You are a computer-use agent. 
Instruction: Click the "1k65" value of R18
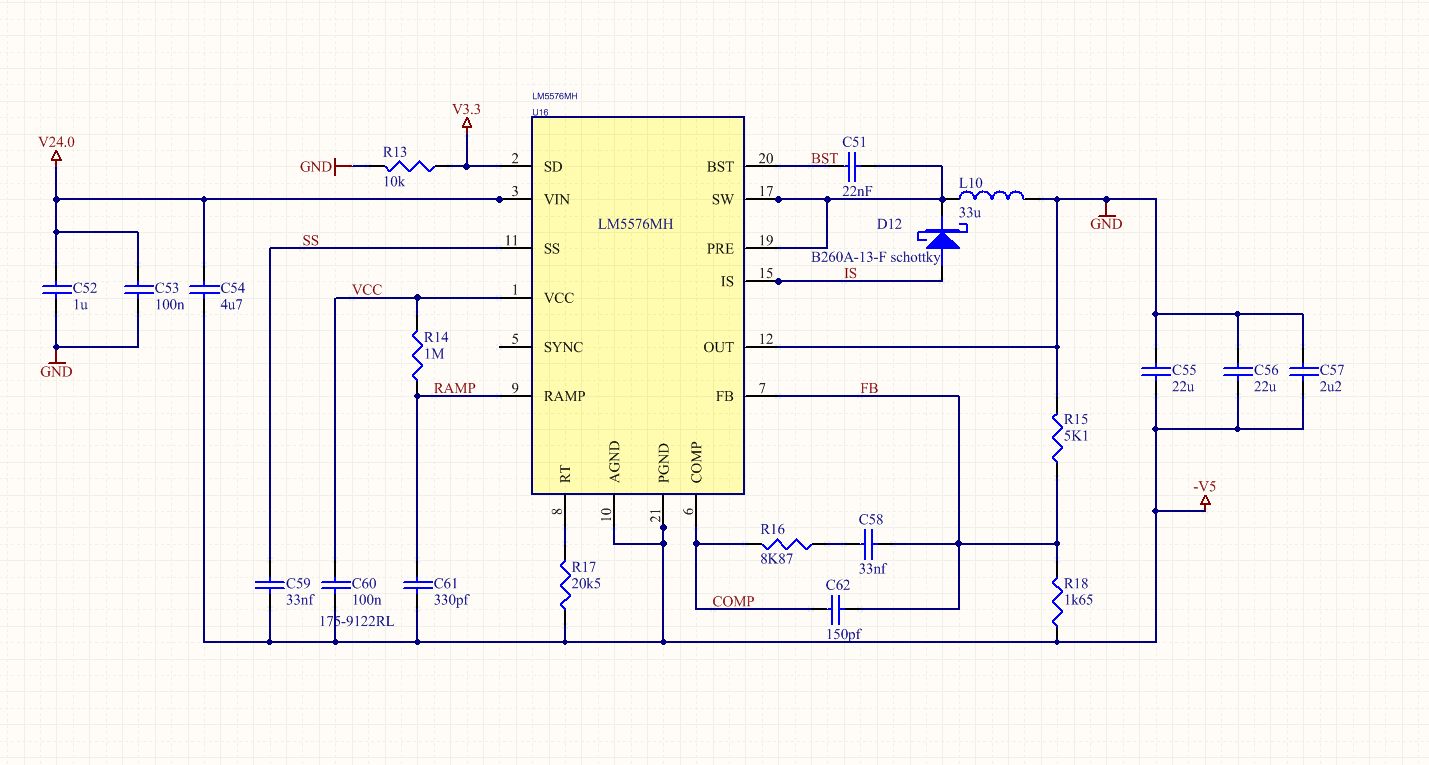pos(1079,599)
